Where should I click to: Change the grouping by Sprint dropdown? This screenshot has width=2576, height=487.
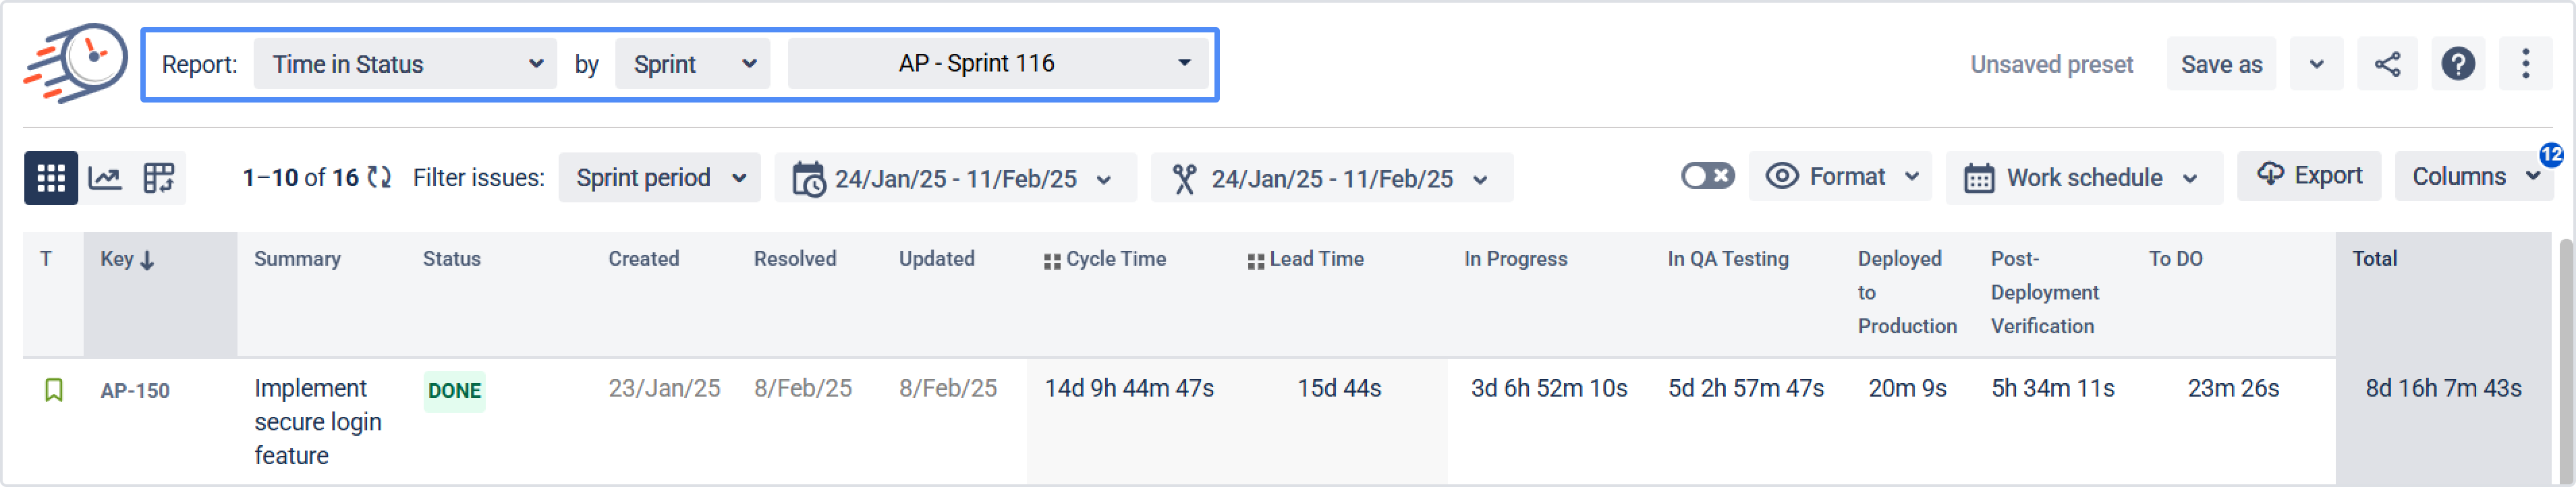pyautogui.click(x=692, y=65)
